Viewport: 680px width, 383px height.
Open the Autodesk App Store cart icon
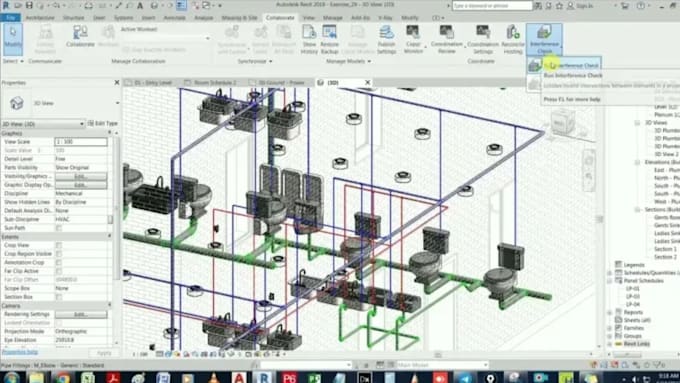click(x=625, y=6)
